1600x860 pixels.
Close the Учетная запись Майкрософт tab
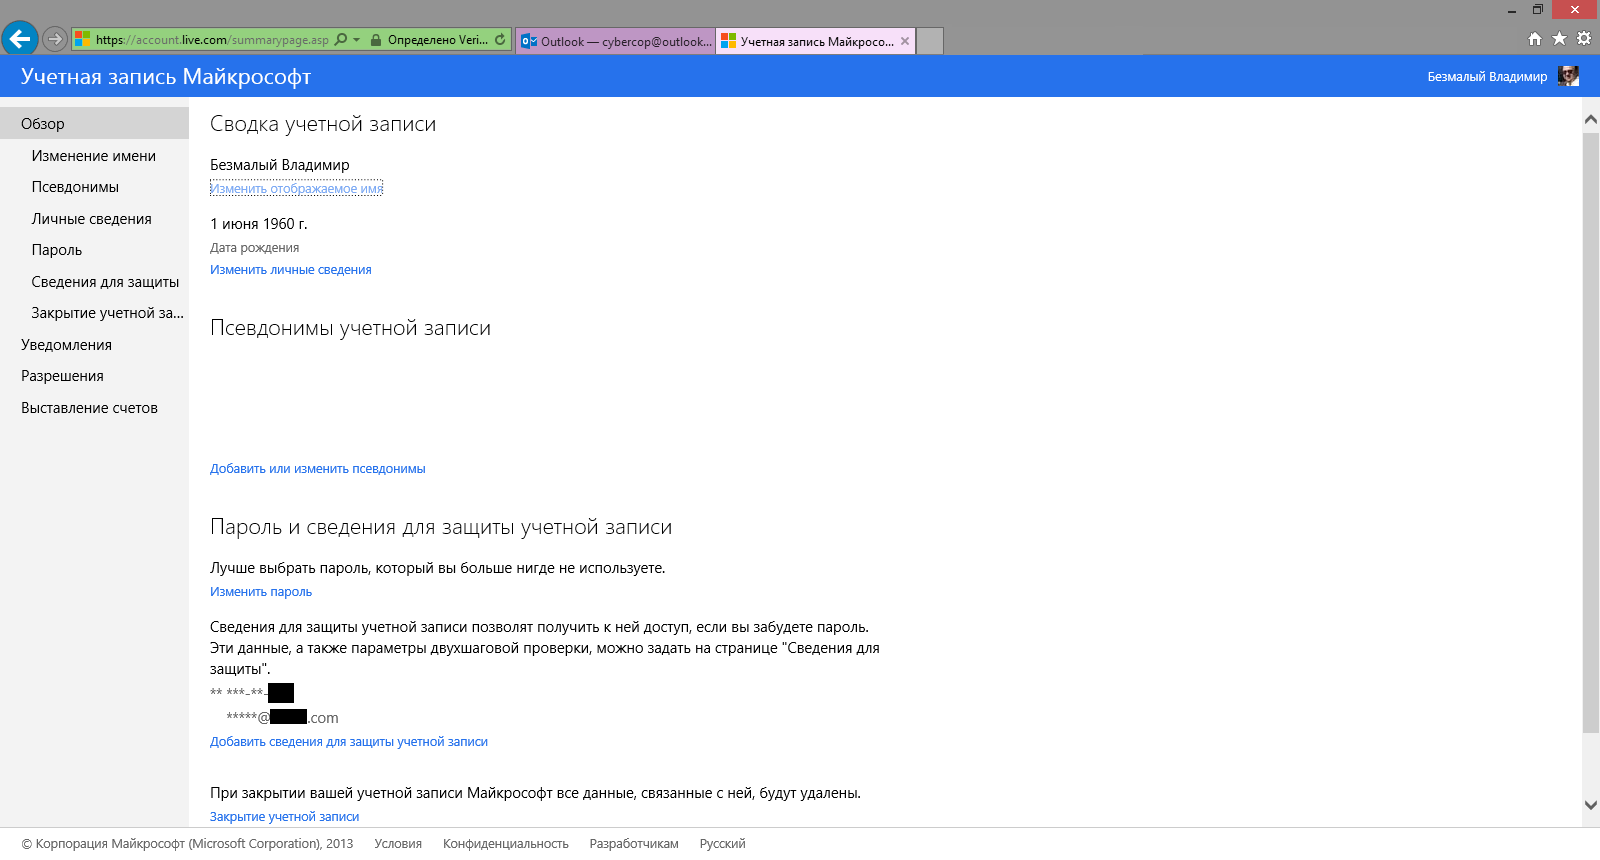[x=905, y=41]
